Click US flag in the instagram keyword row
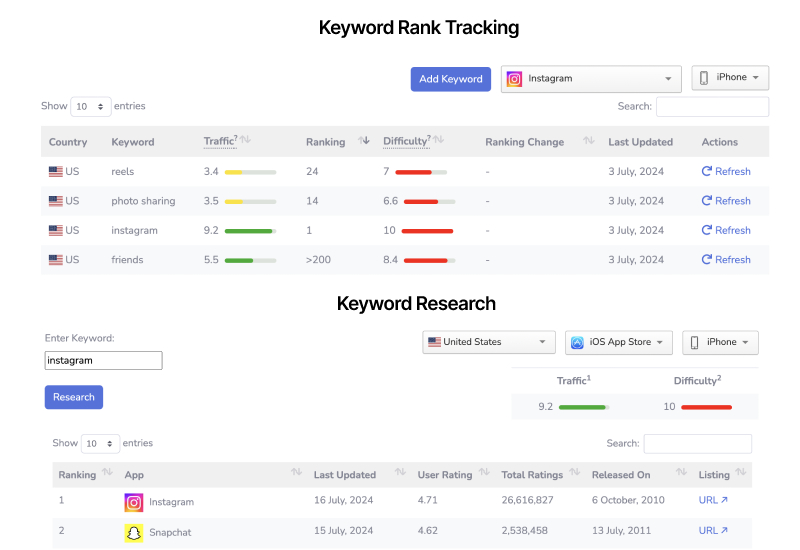The image size is (800, 550). (x=56, y=231)
